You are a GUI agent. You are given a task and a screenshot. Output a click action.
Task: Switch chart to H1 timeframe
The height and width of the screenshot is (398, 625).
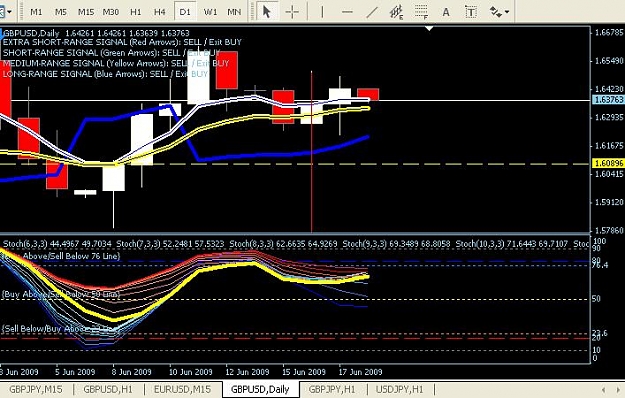136,12
